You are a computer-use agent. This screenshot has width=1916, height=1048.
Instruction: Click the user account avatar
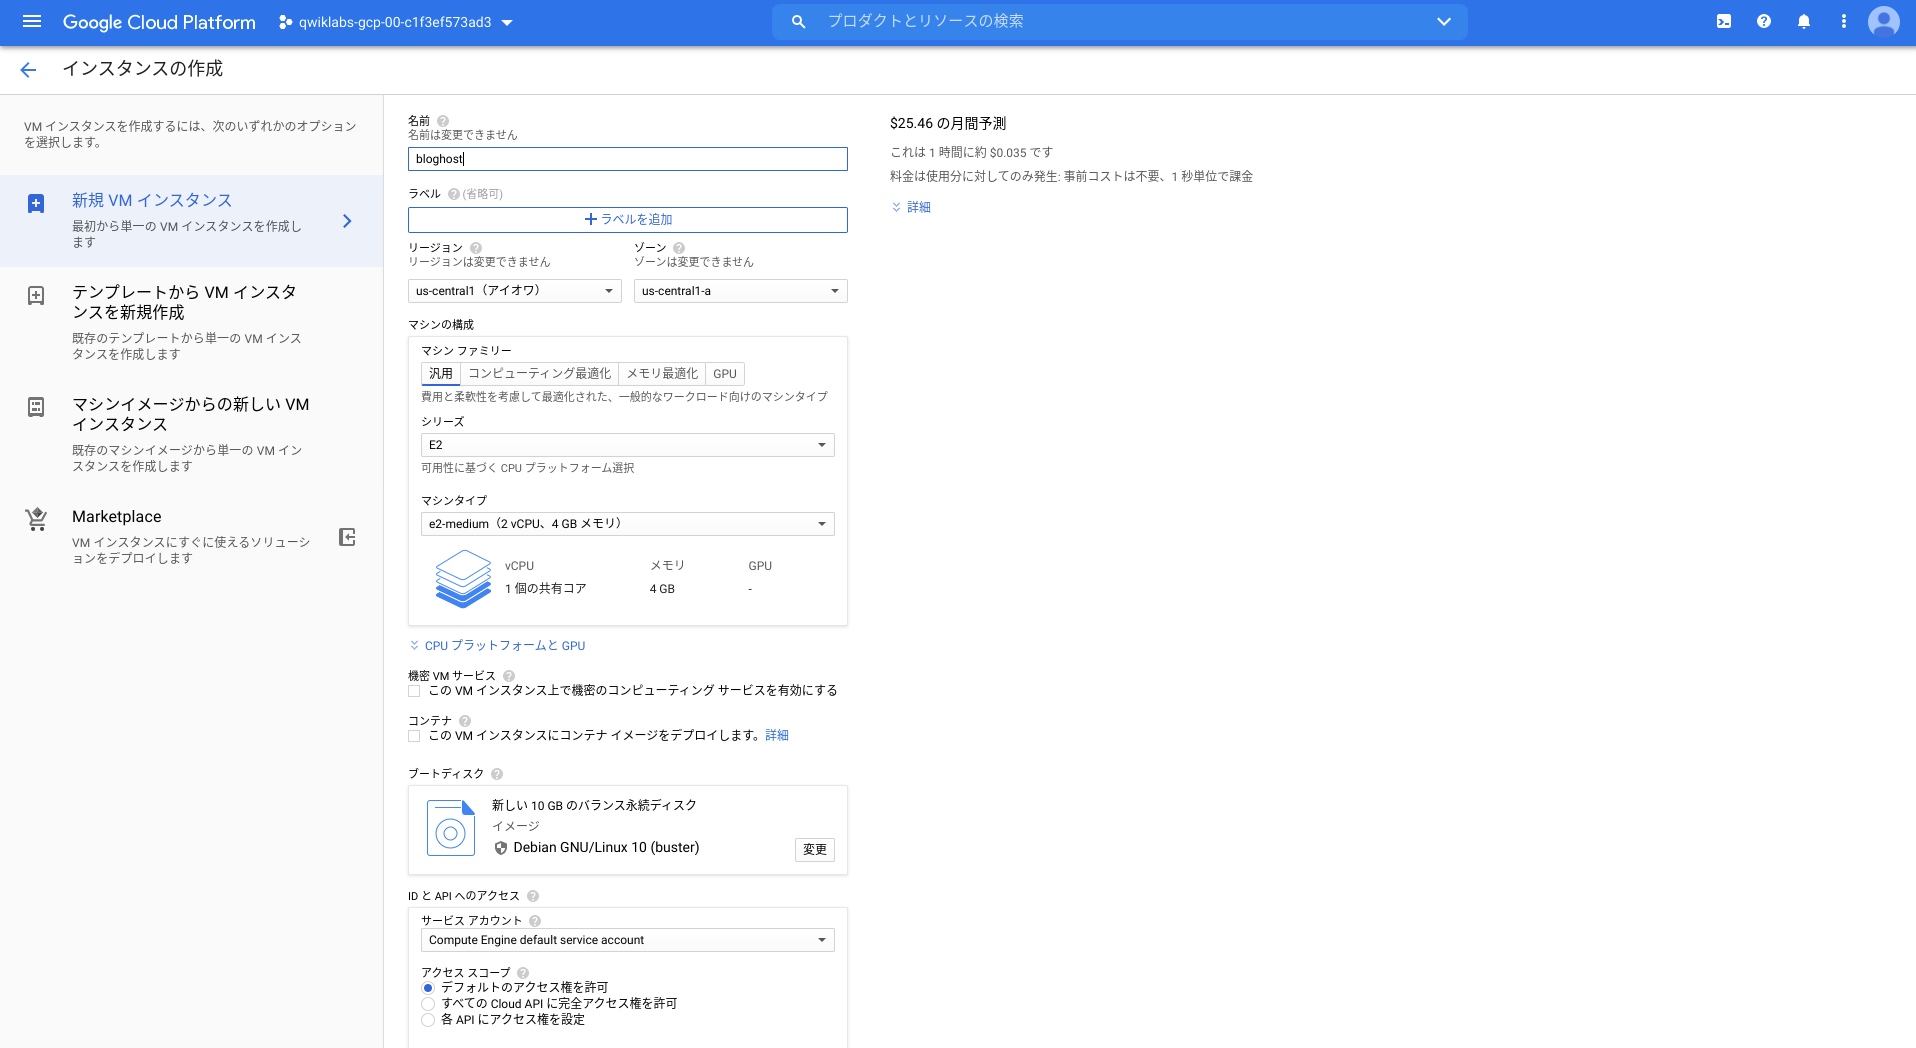tap(1884, 21)
